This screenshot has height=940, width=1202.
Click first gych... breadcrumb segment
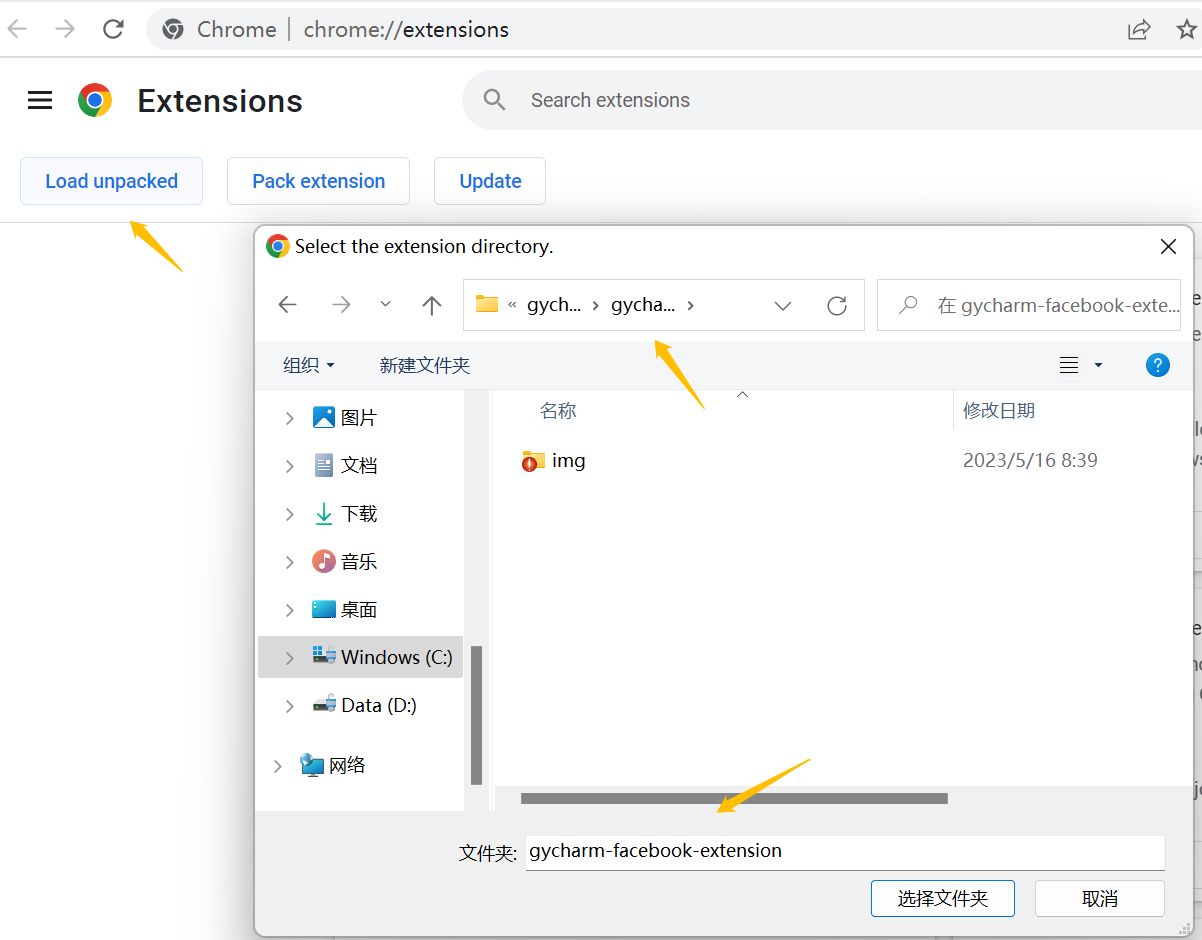(x=554, y=305)
